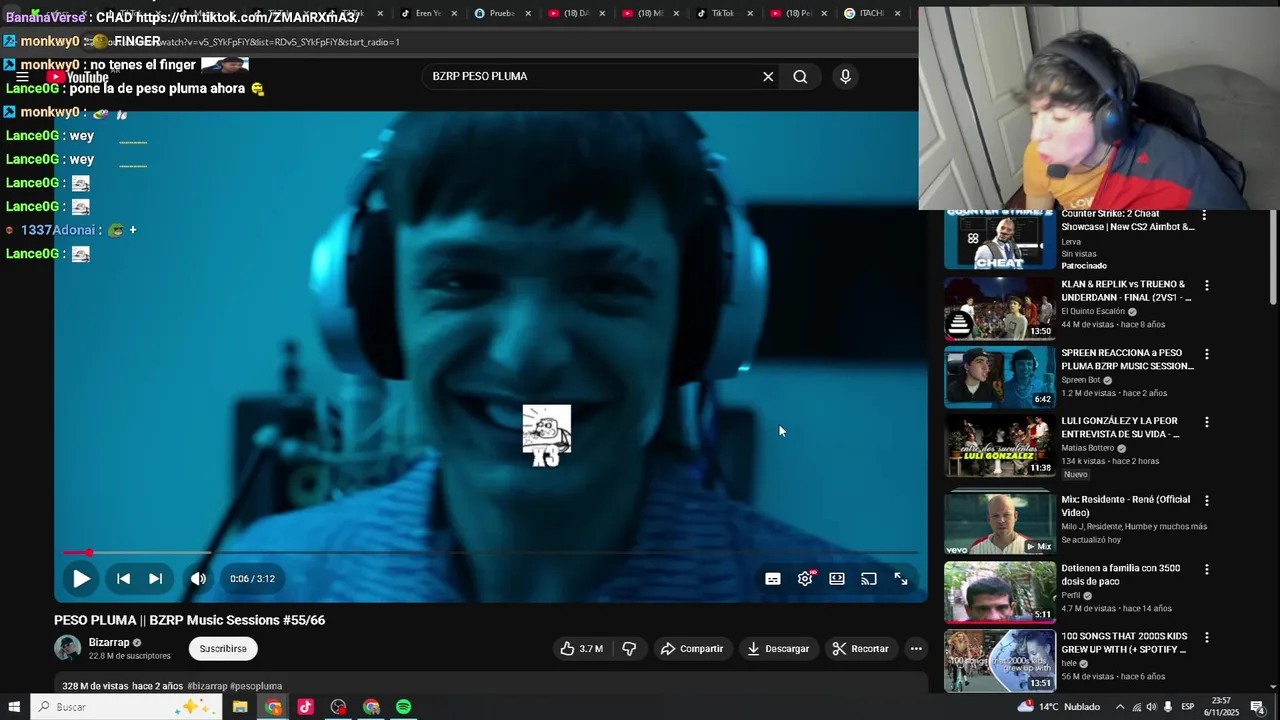Image resolution: width=1280 pixels, height=720 pixels.
Task: Open player settings gear icon
Action: 805,578
